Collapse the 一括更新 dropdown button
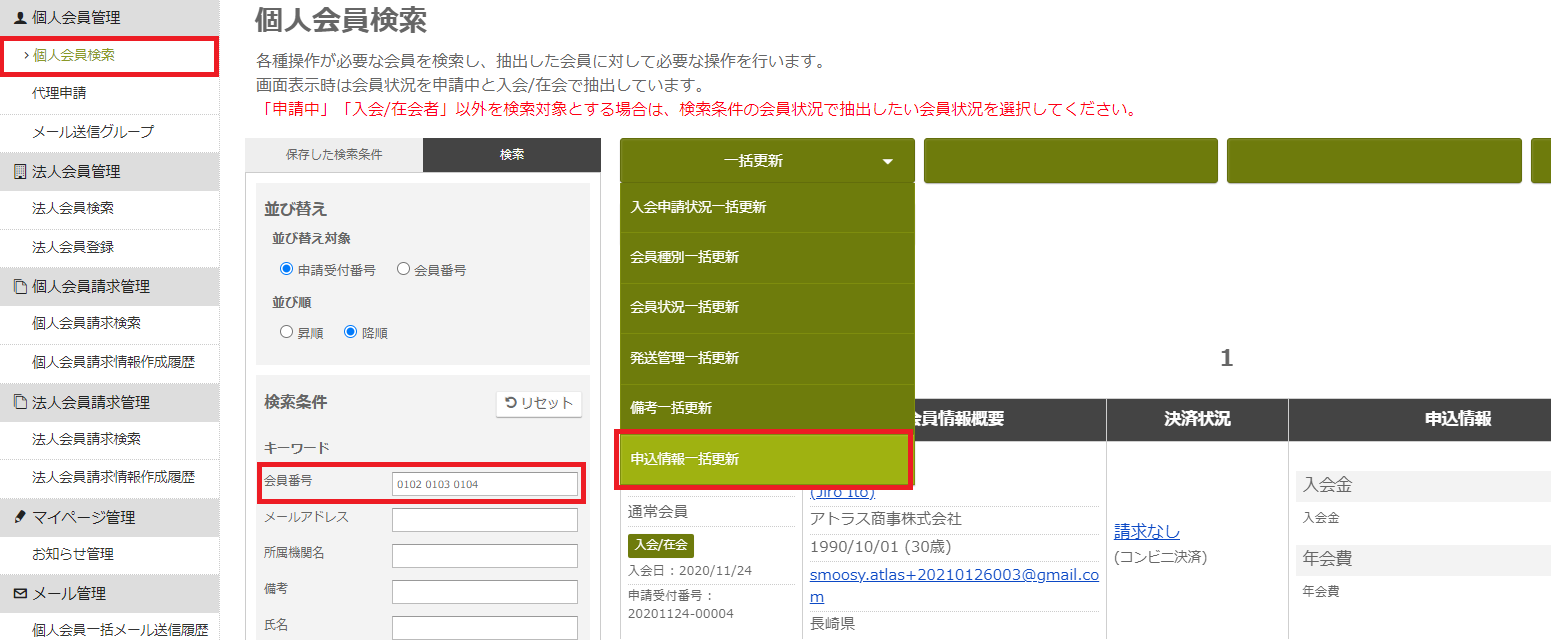 (767, 161)
